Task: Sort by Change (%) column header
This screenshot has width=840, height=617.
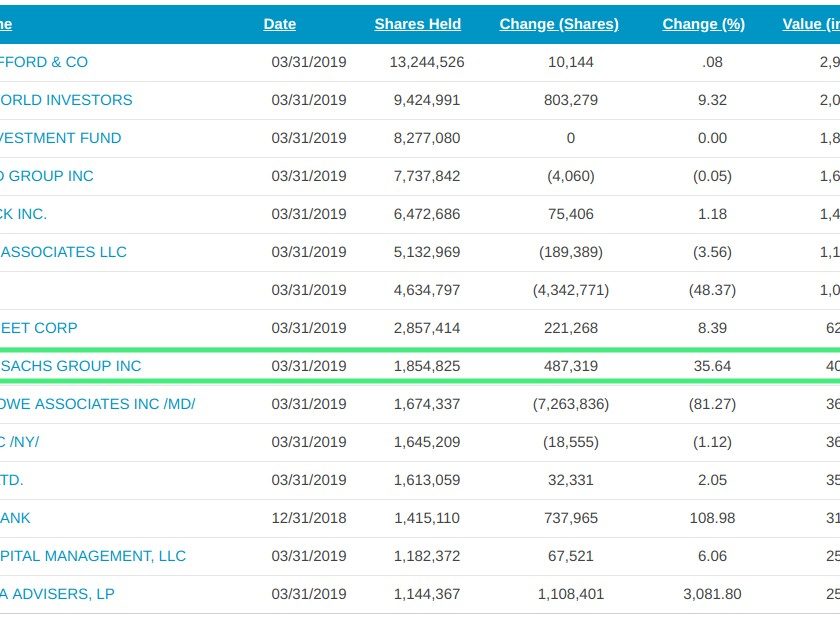Action: click(x=704, y=24)
